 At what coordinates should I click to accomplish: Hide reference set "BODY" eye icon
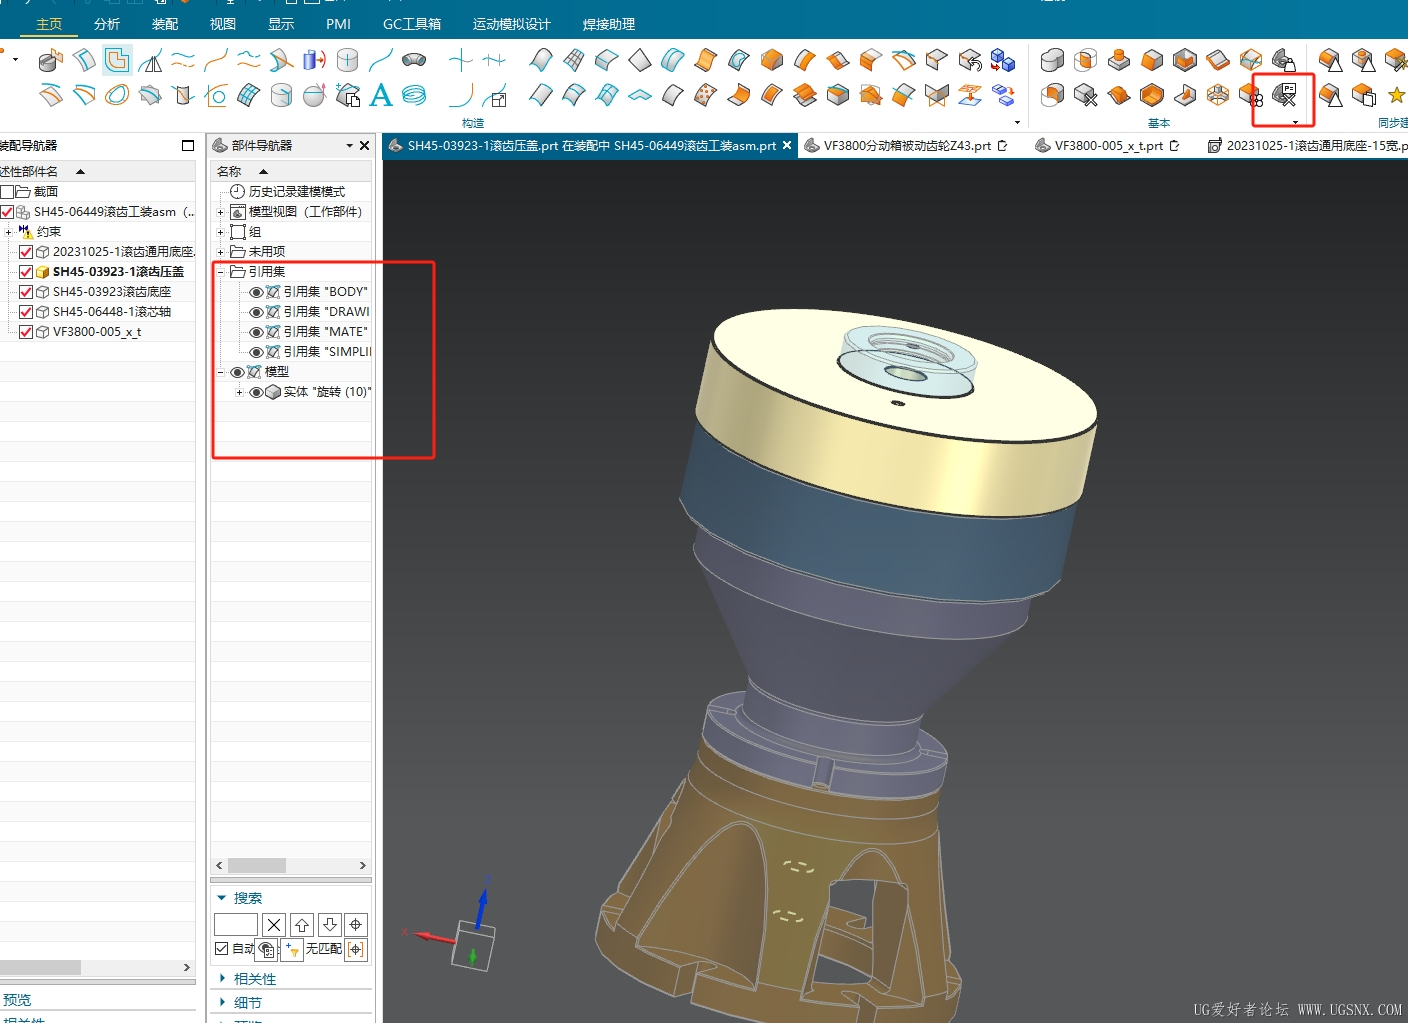tap(256, 292)
